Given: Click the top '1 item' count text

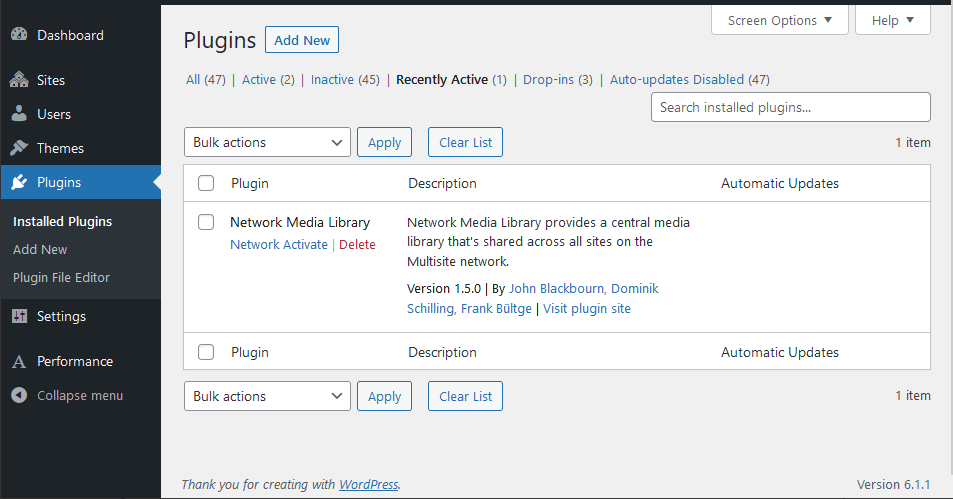Looking at the screenshot, I should [913, 142].
